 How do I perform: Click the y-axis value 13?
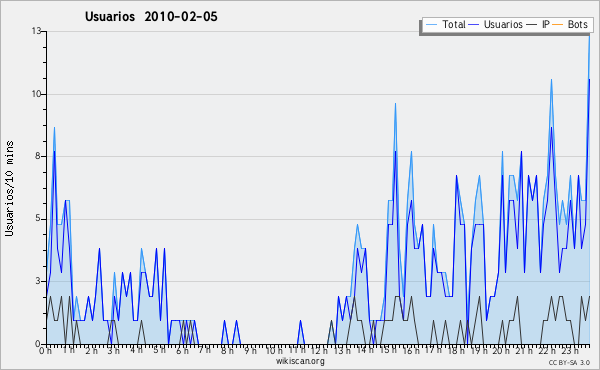(x=36, y=31)
